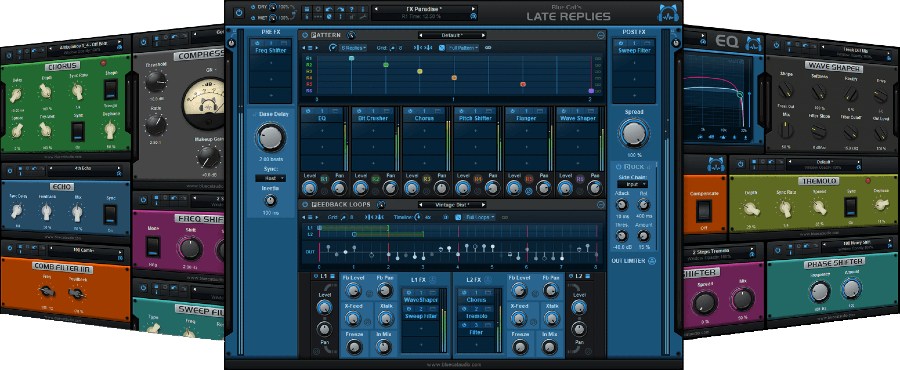Open the EQ plugin slot for R1

[322, 118]
